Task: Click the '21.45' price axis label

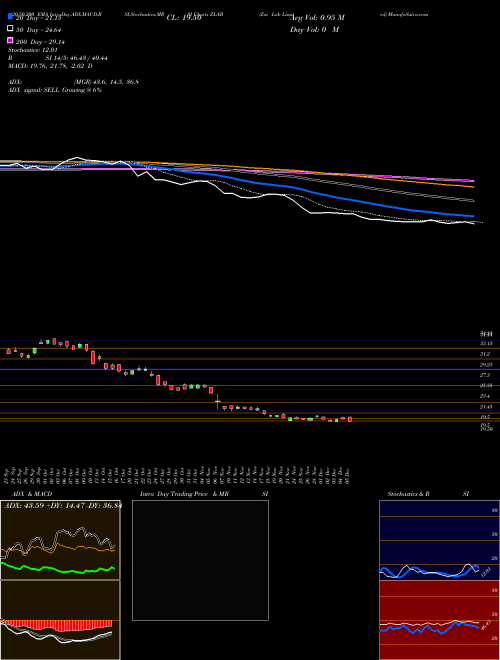Action: (x=487, y=406)
